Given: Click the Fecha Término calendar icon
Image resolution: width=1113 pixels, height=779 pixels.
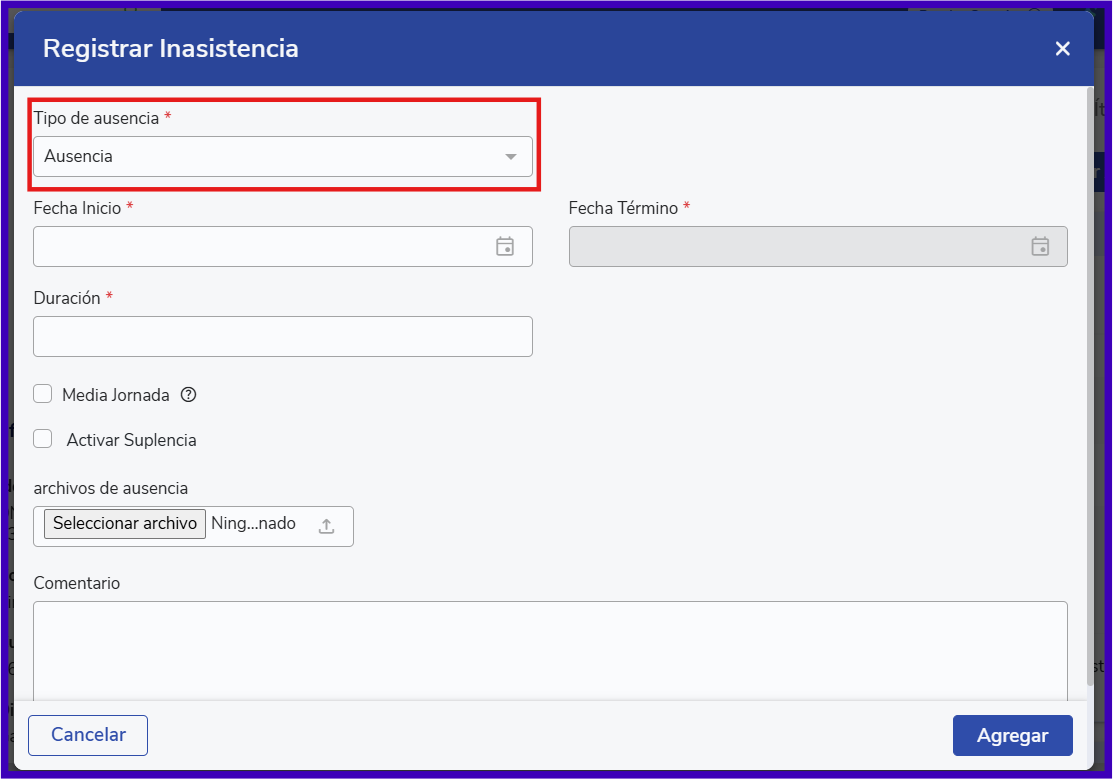Looking at the screenshot, I should 1040,246.
